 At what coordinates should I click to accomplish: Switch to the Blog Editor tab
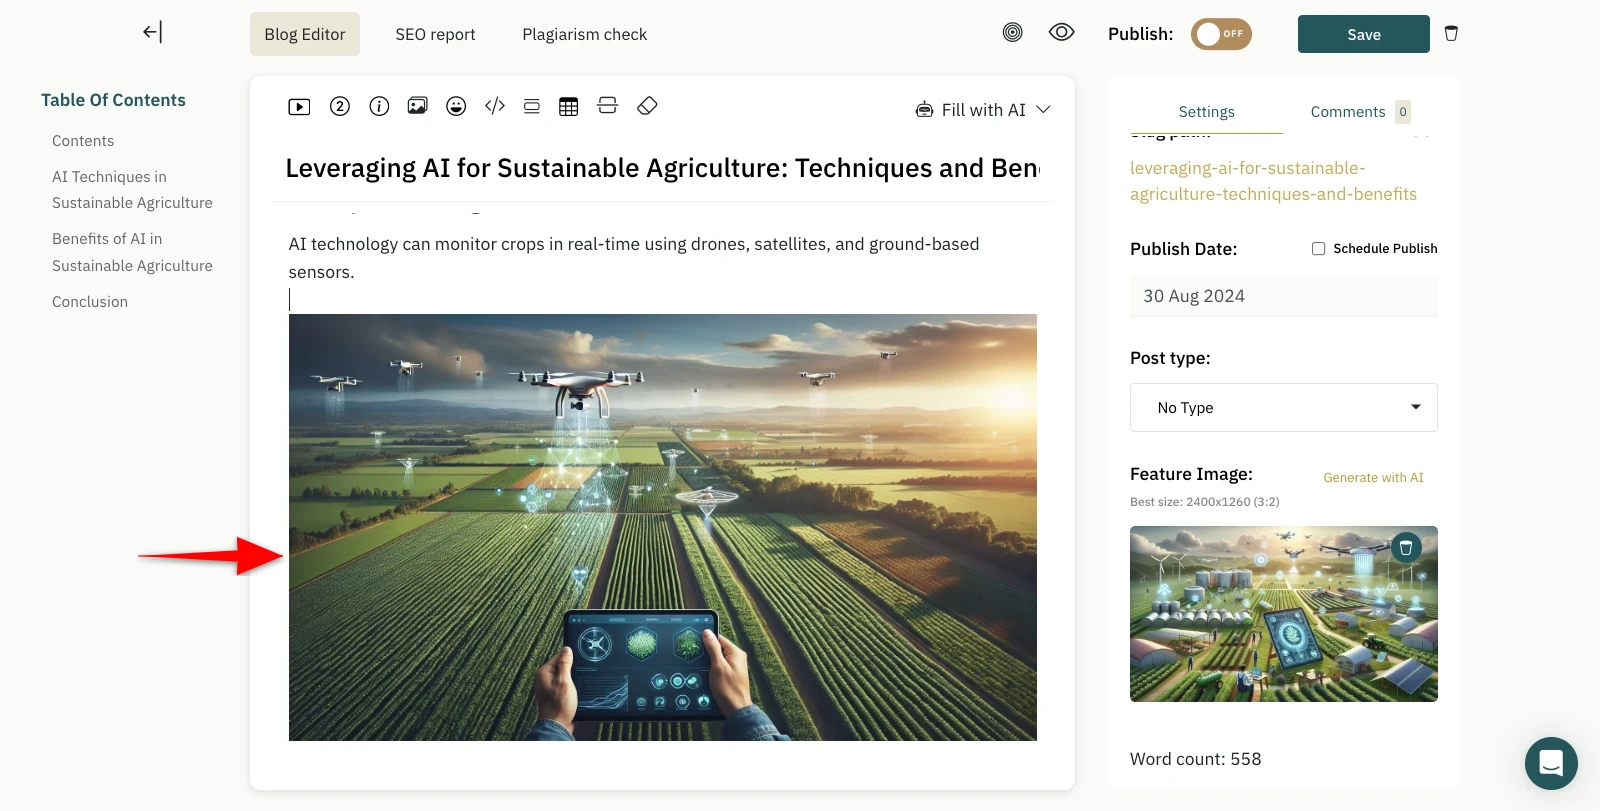305,34
